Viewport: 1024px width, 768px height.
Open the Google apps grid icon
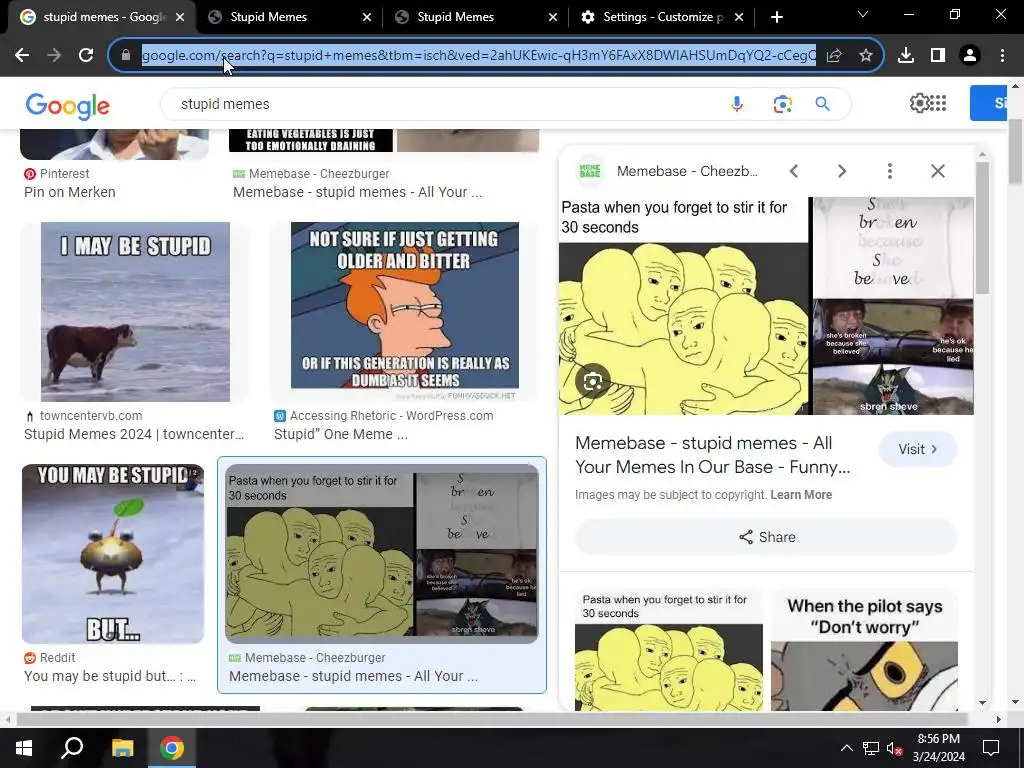[x=938, y=103]
